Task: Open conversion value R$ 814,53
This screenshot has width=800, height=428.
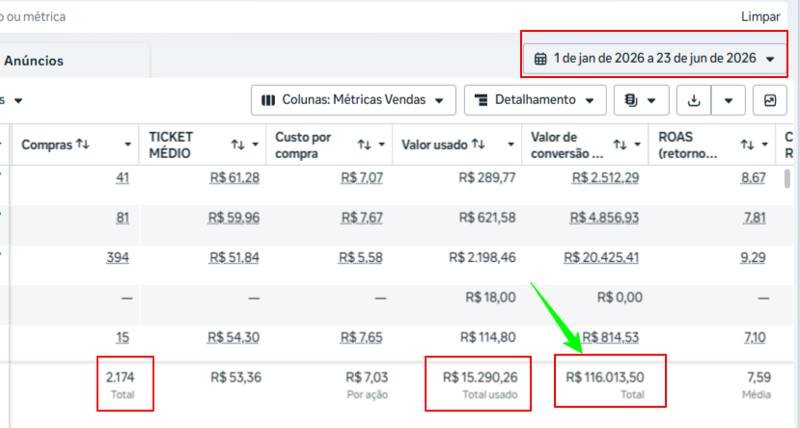Action: point(611,338)
